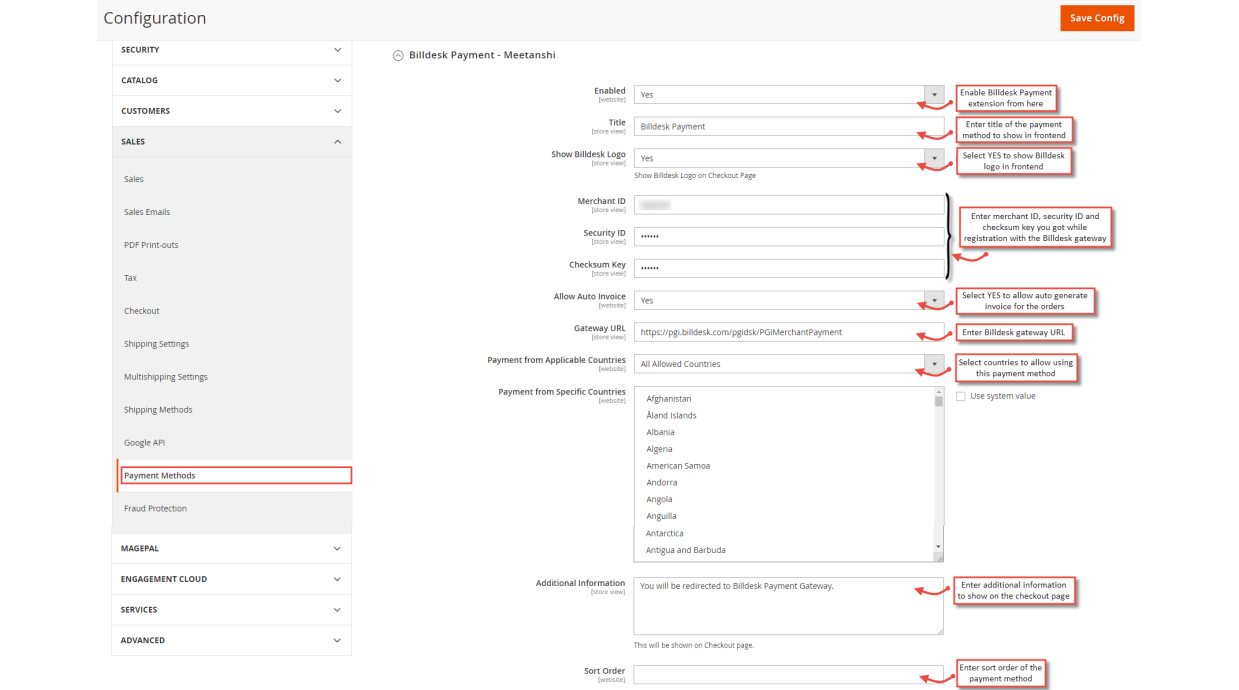Open Payment from Applicable Countries dropdown
Viewport: 1239px width, 690px height.
pyautogui.click(x=788, y=364)
